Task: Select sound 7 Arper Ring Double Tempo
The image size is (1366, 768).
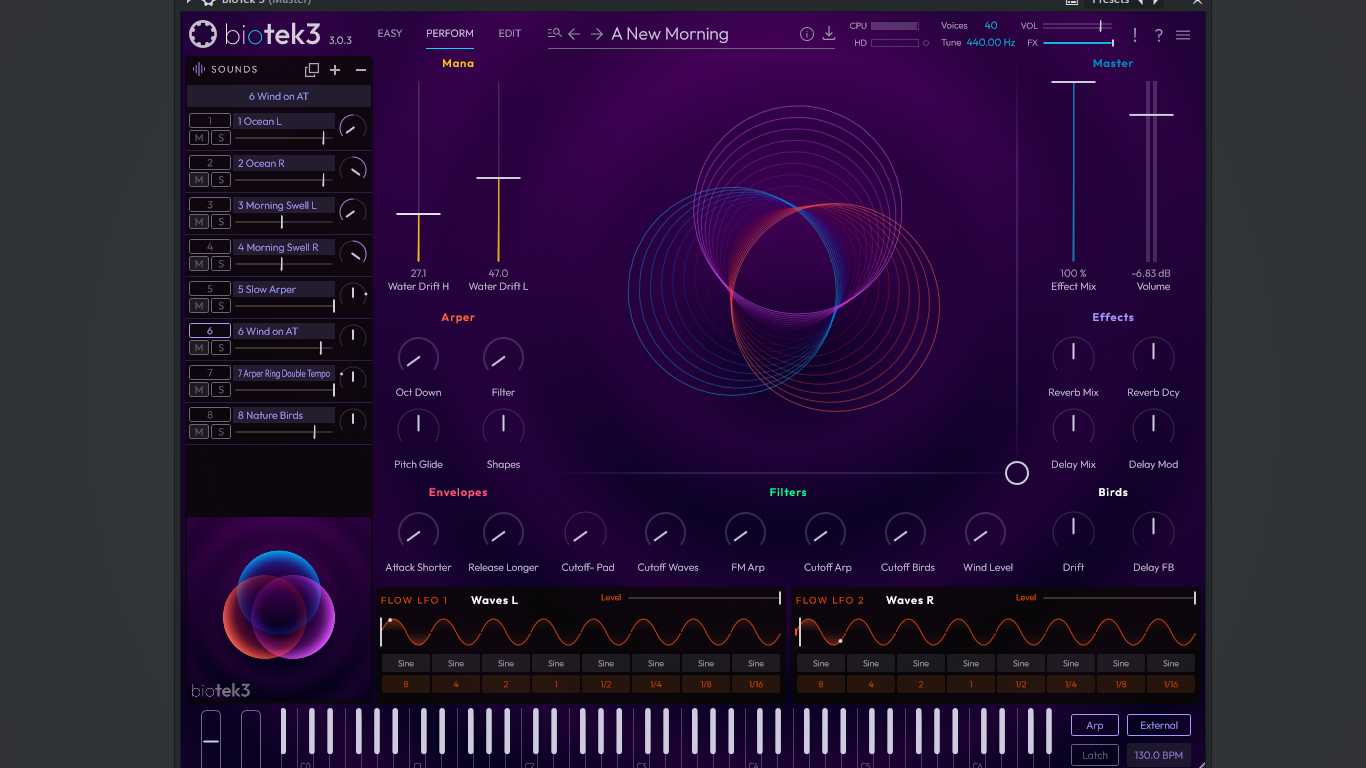Action: tap(285, 373)
